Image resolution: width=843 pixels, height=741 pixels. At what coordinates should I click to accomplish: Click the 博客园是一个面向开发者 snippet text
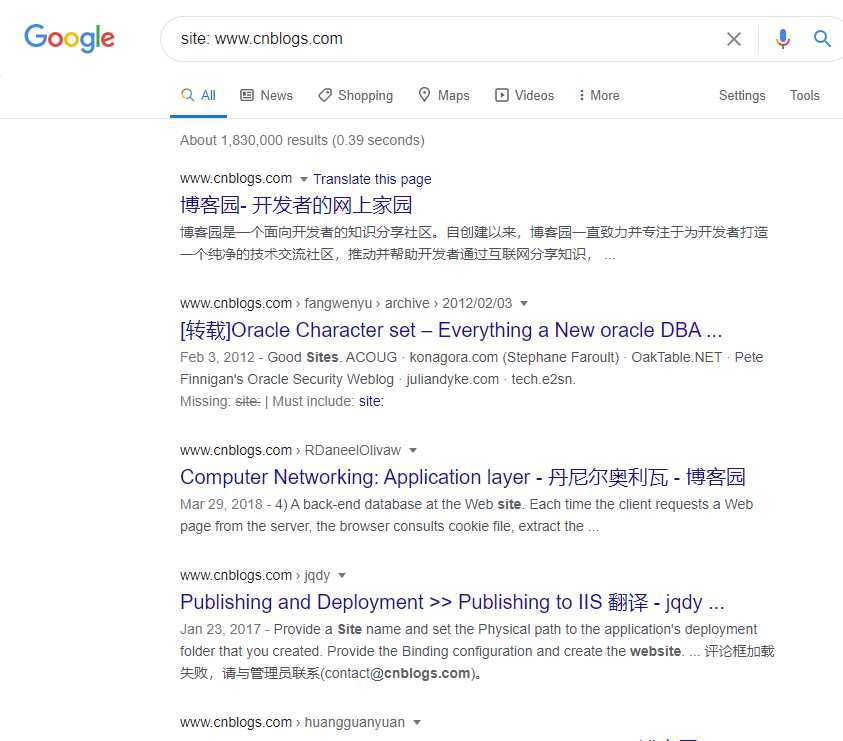[x=474, y=243]
